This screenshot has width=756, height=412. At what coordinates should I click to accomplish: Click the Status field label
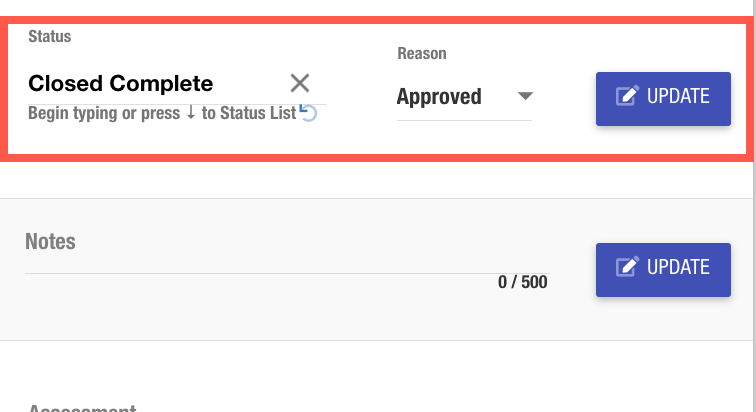[49, 37]
